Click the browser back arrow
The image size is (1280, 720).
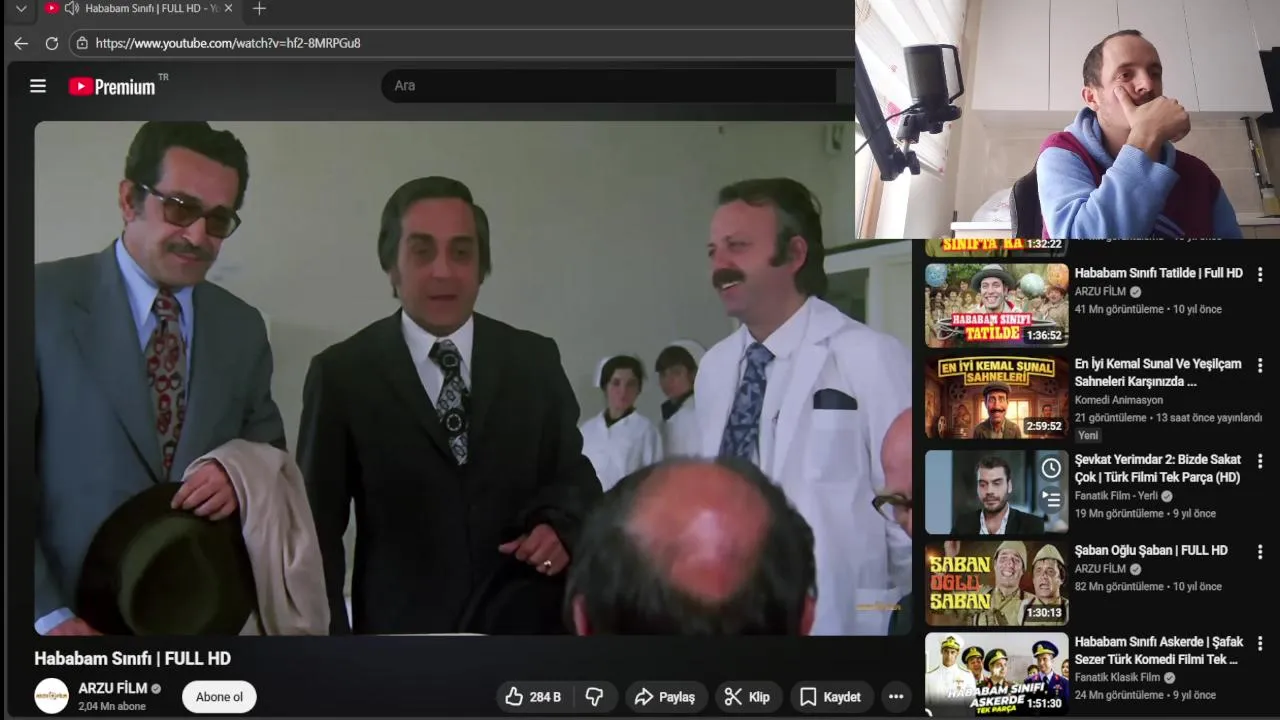point(21,43)
